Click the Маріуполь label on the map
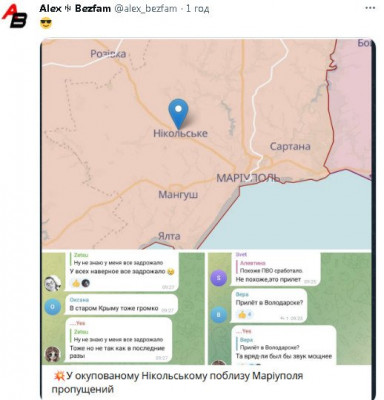 tap(248, 178)
